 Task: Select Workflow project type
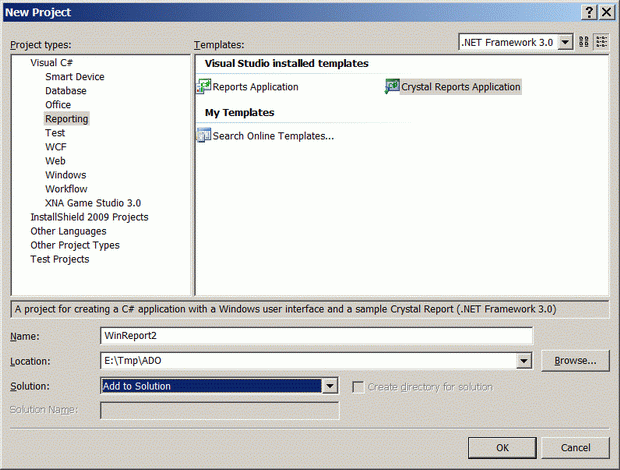click(66, 189)
